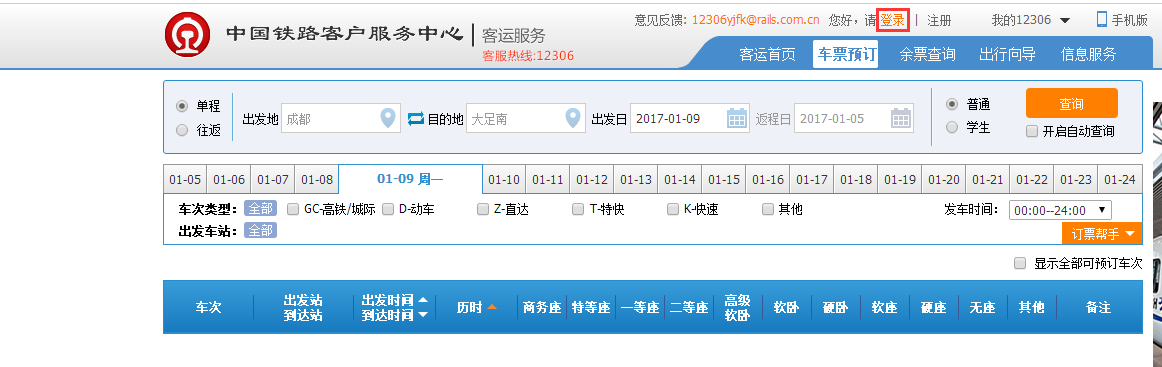Select date tab 01-15
Viewport: 1162px width, 367px height.
pyautogui.click(x=724, y=179)
